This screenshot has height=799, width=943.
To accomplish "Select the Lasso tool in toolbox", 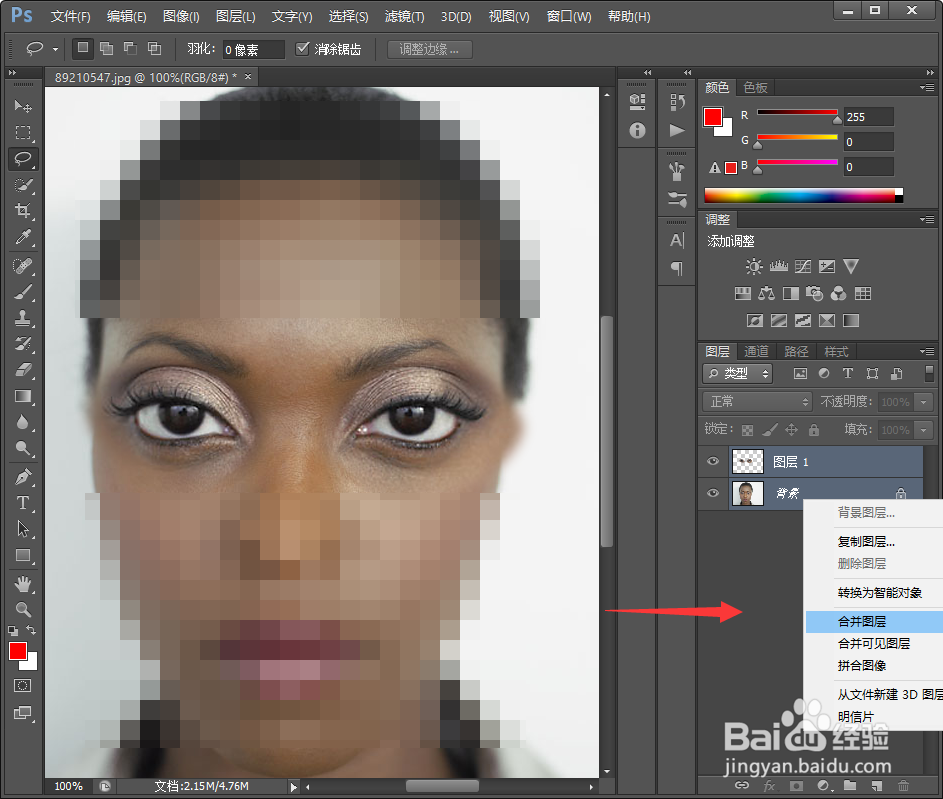I will click(x=23, y=159).
